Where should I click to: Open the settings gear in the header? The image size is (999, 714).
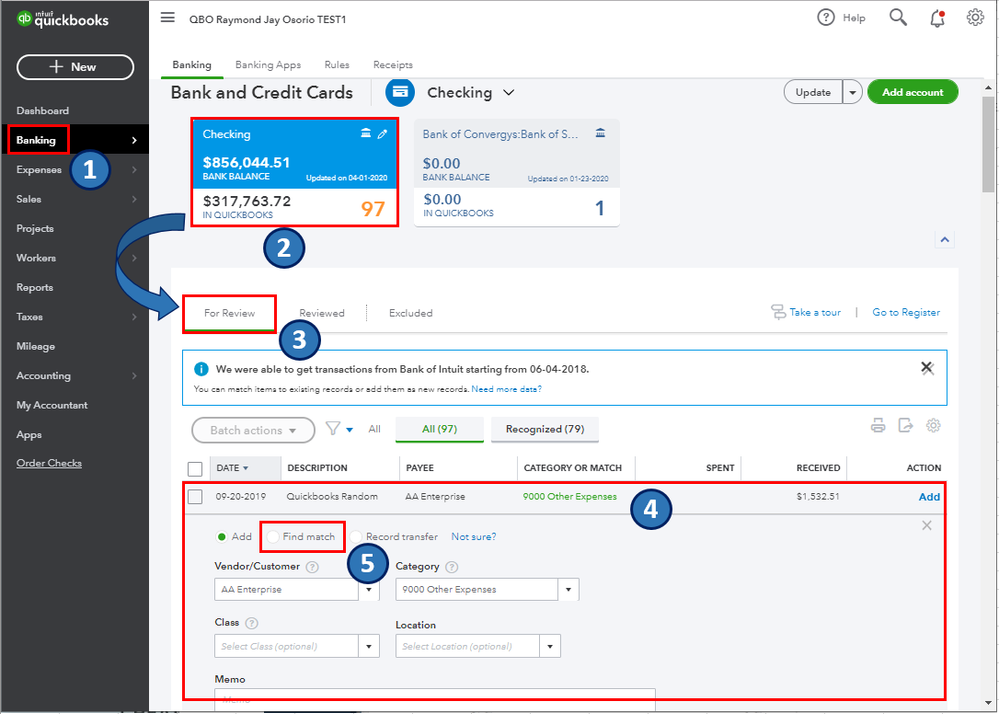coord(975,17)
